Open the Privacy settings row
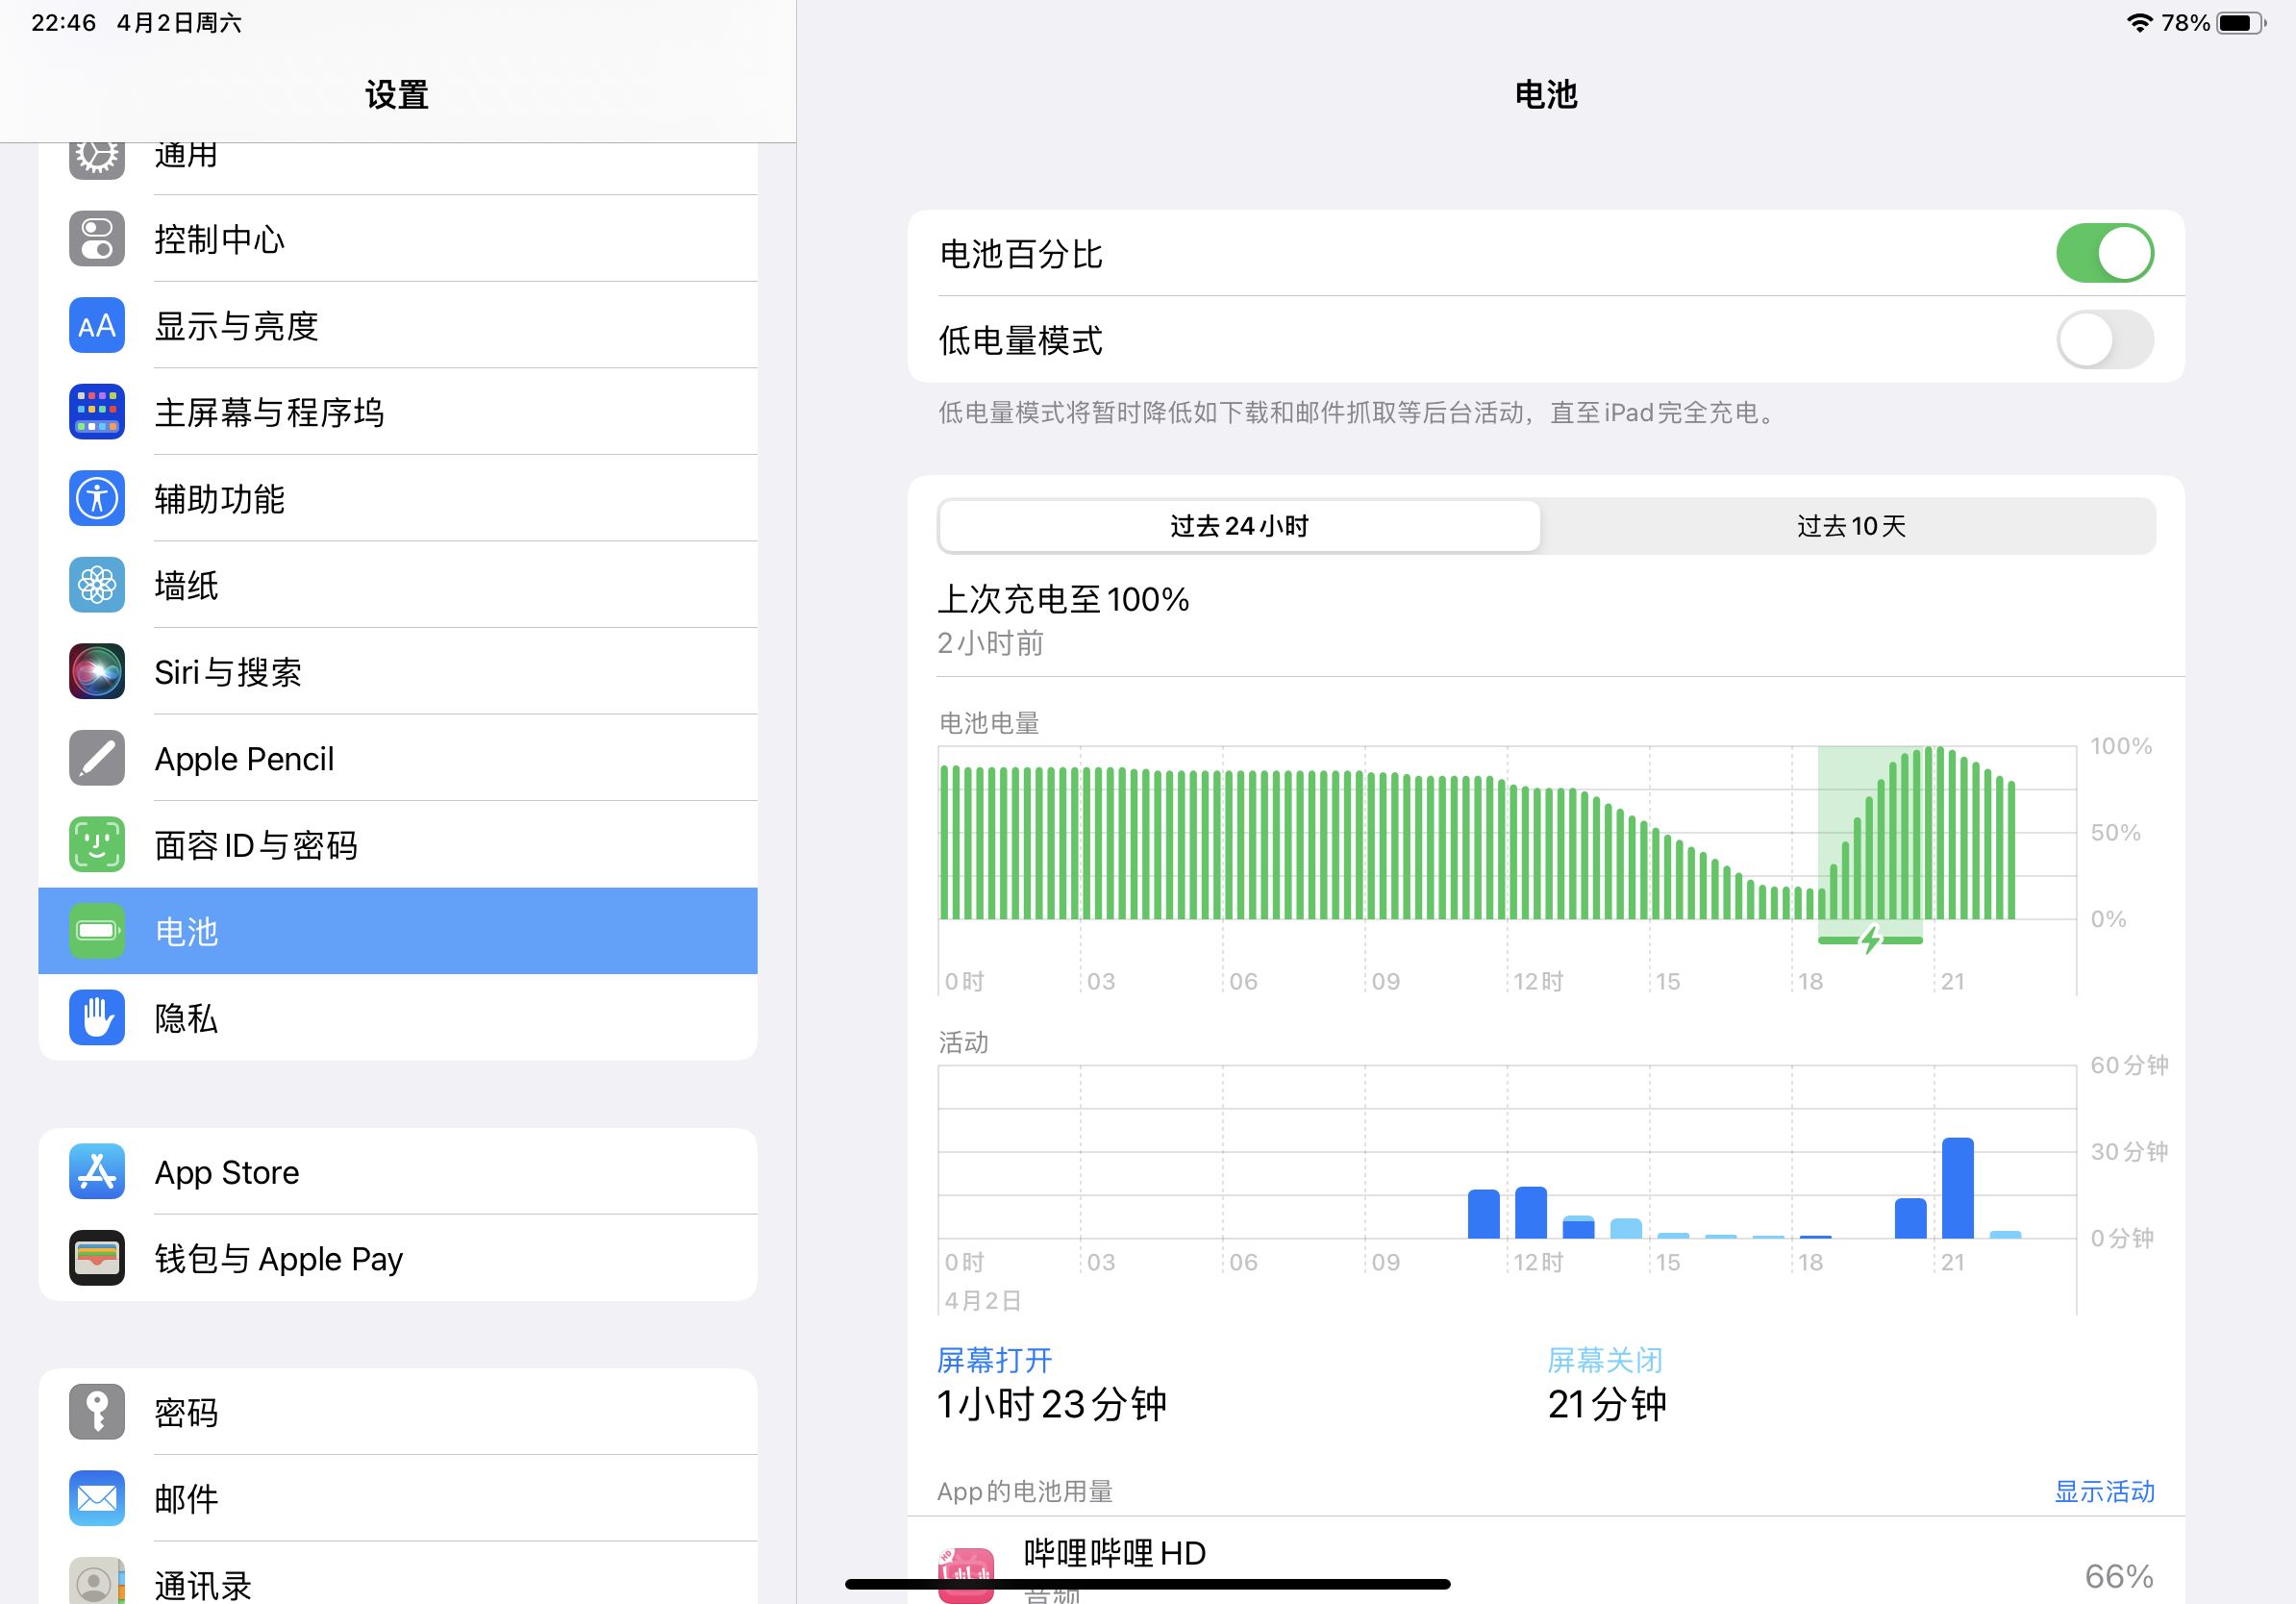 coord(398,1018)
